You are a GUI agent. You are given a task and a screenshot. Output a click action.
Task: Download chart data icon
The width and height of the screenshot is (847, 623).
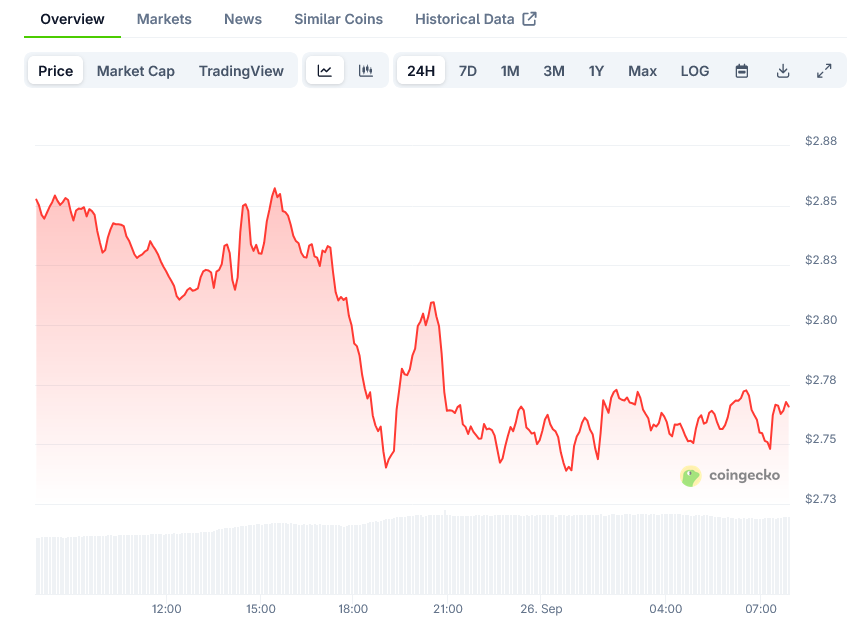point(783,71)
